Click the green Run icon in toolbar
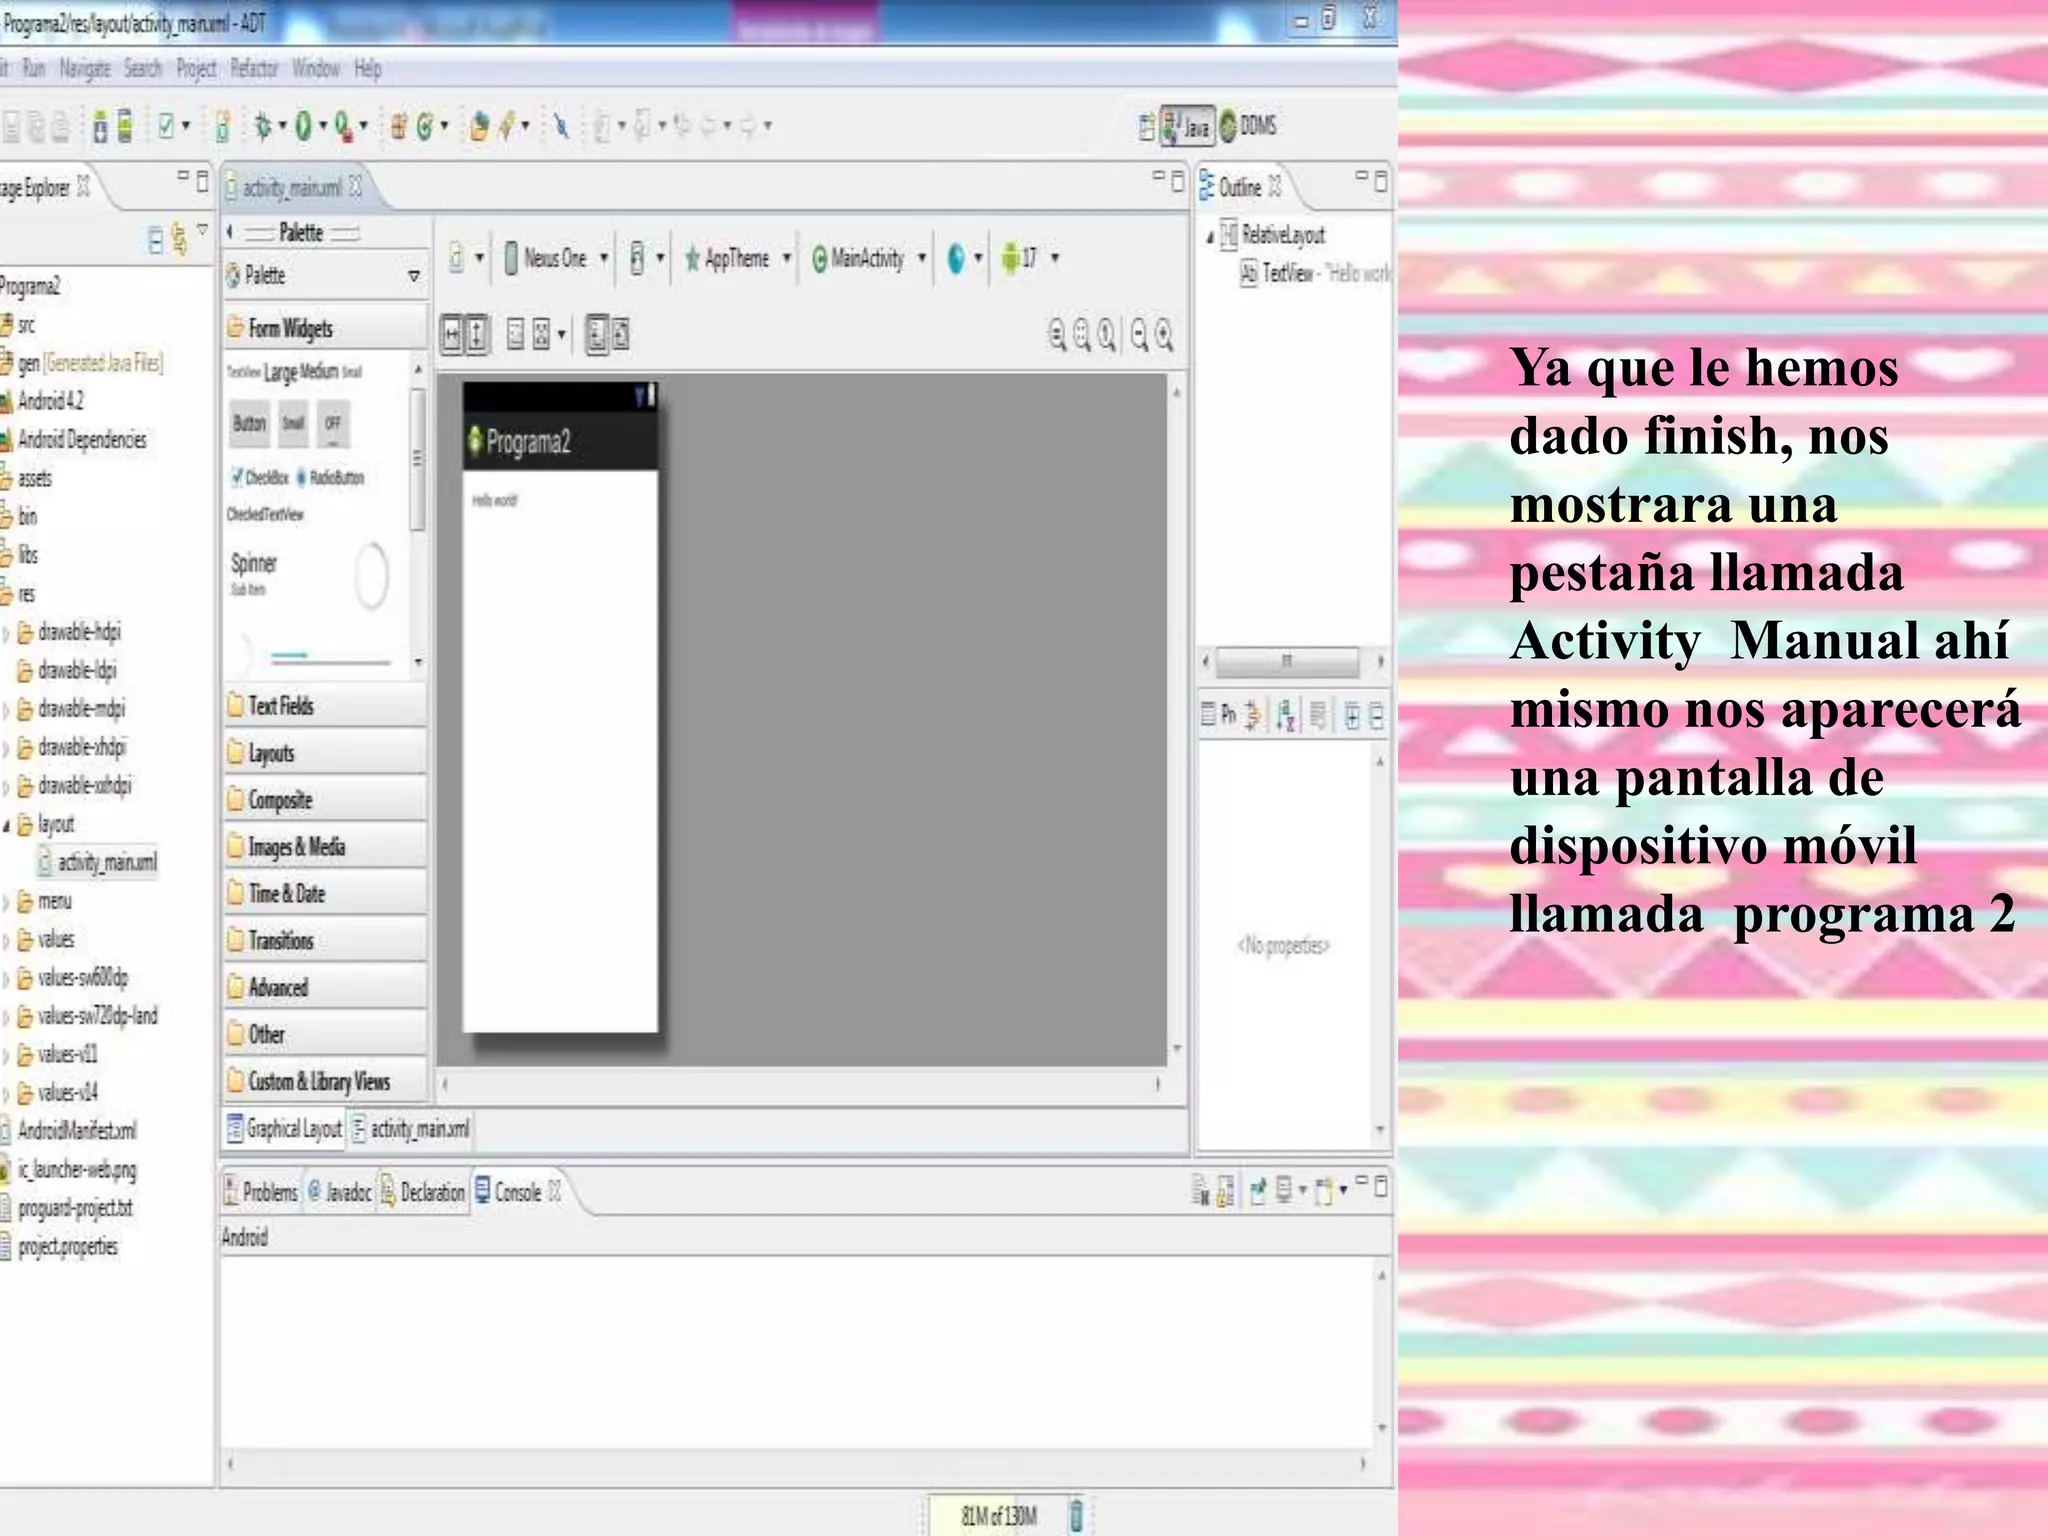 (x=303, y=126)
